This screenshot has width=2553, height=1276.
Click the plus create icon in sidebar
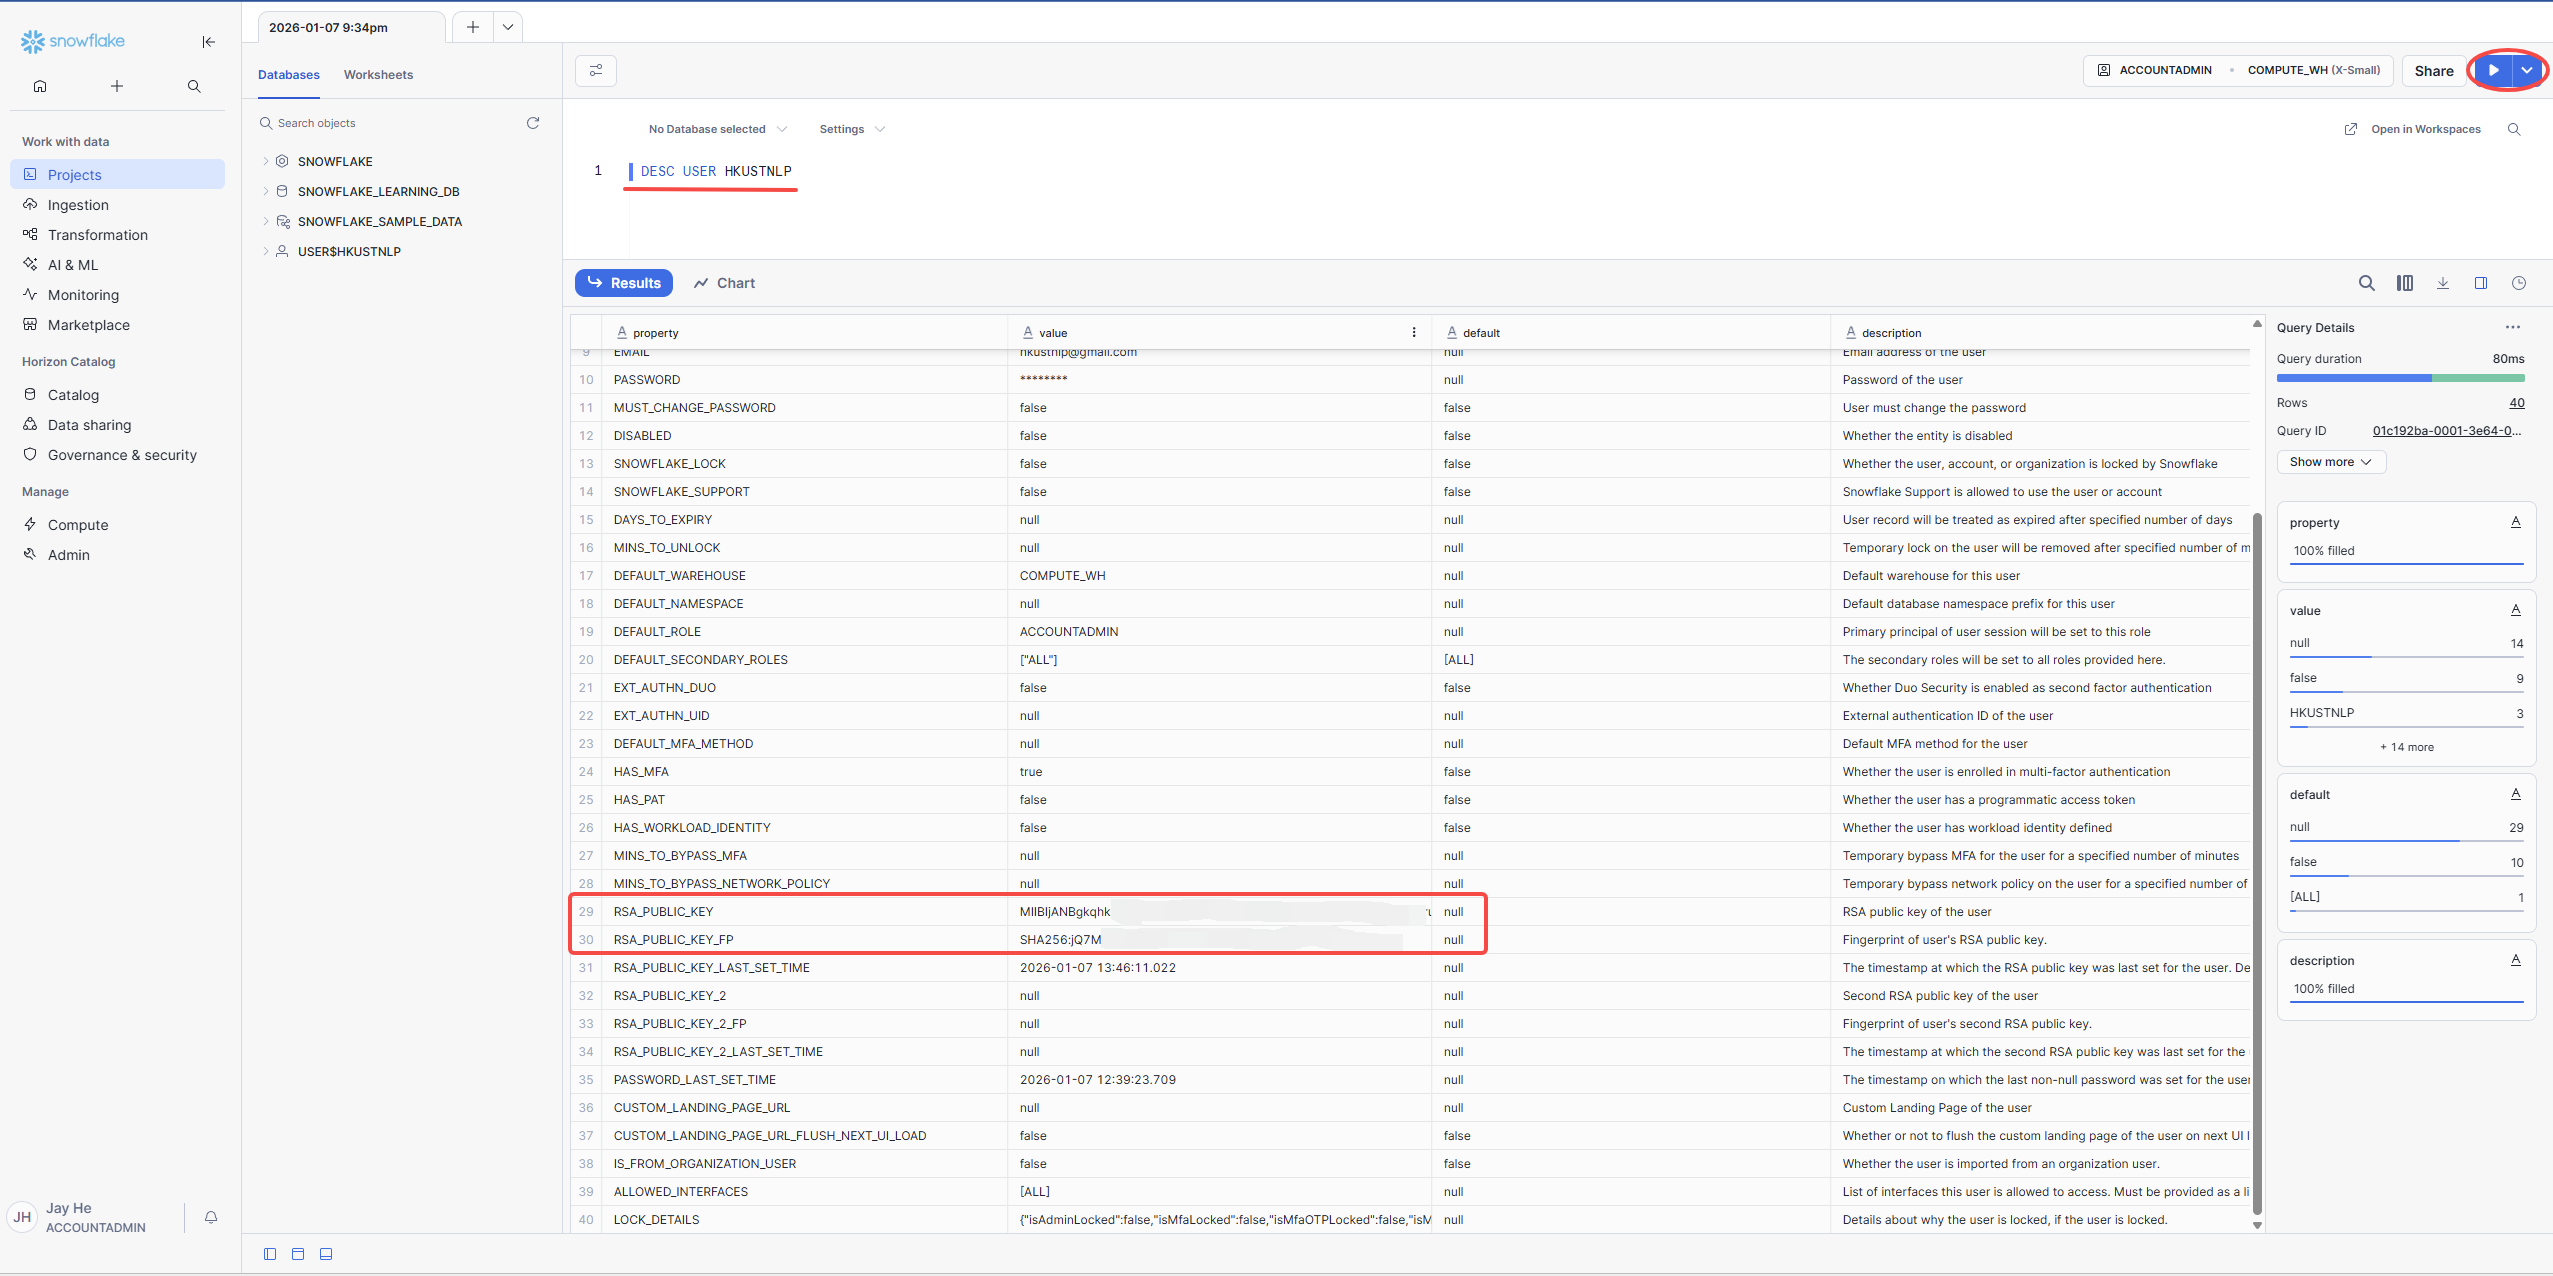(117, 86)
